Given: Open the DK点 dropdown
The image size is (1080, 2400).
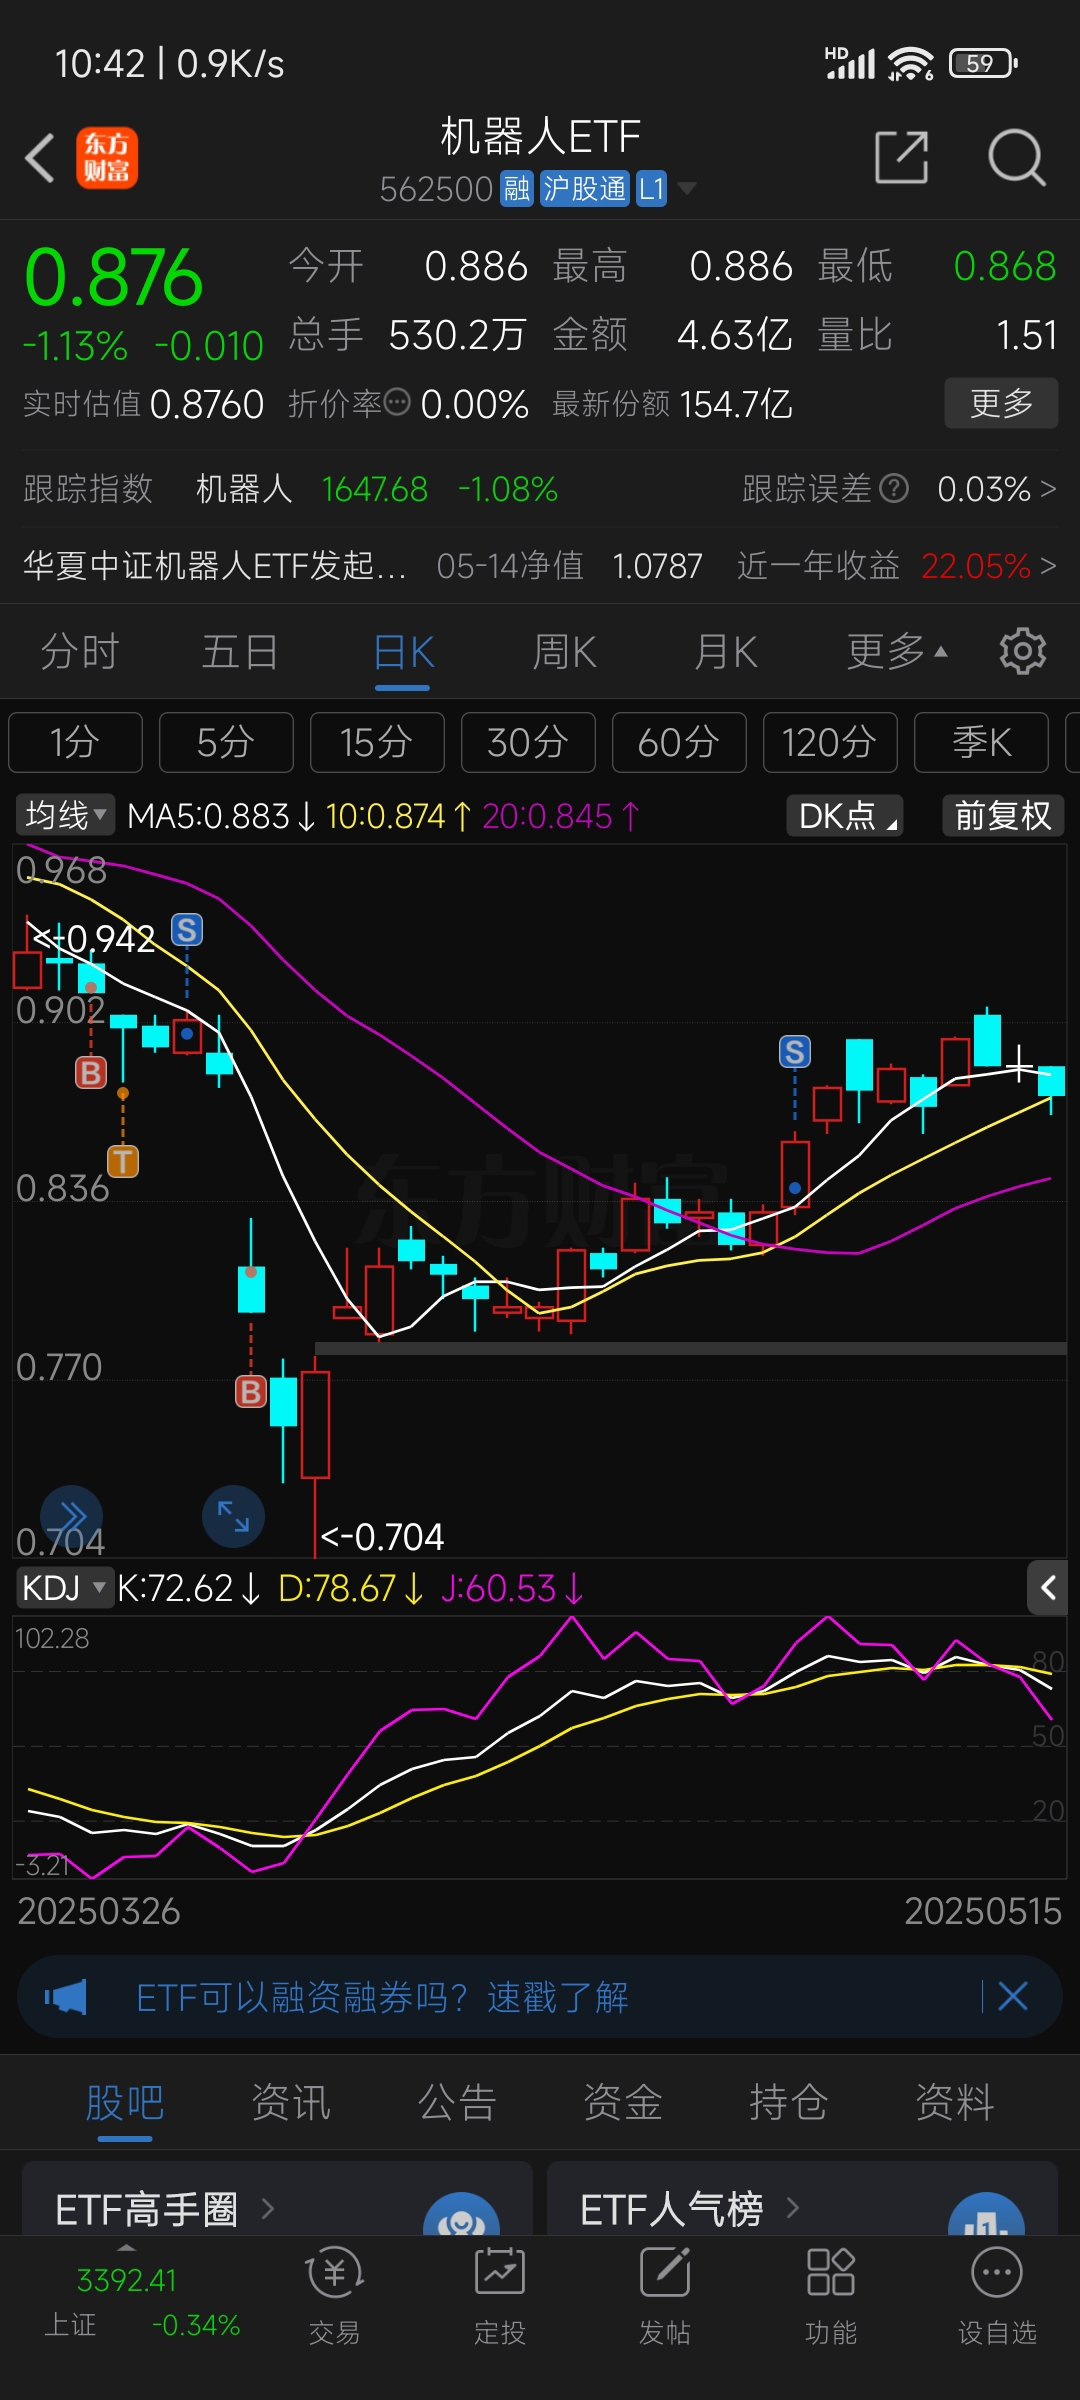Looking at the screenshot, I should tap(845, 815).
